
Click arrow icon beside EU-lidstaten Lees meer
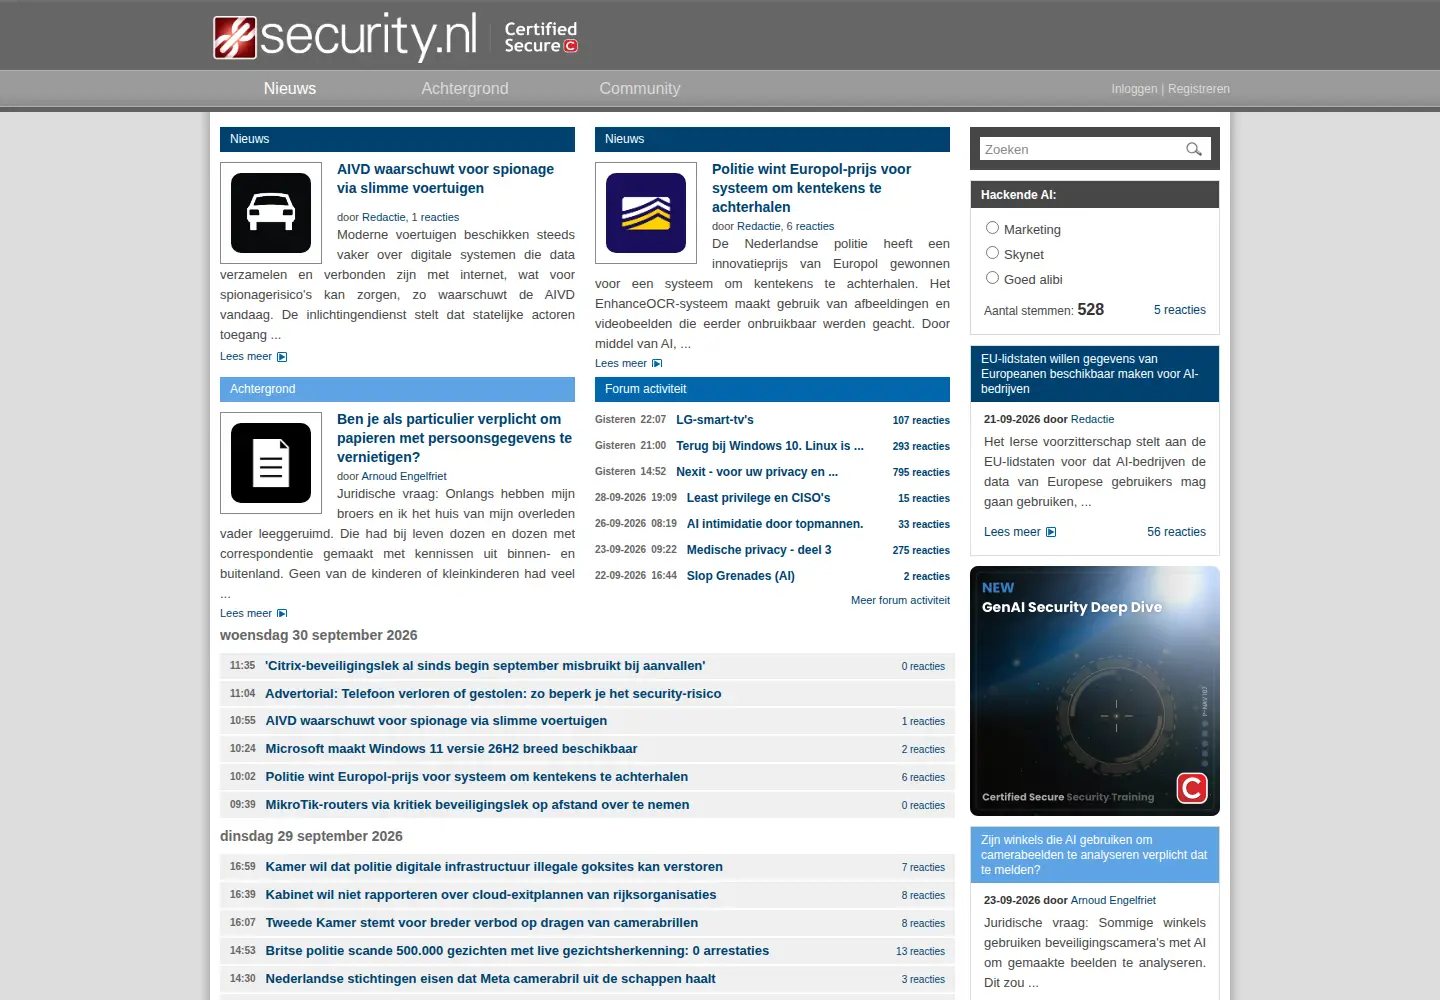pyautogui.click(x=1051, y=532)
